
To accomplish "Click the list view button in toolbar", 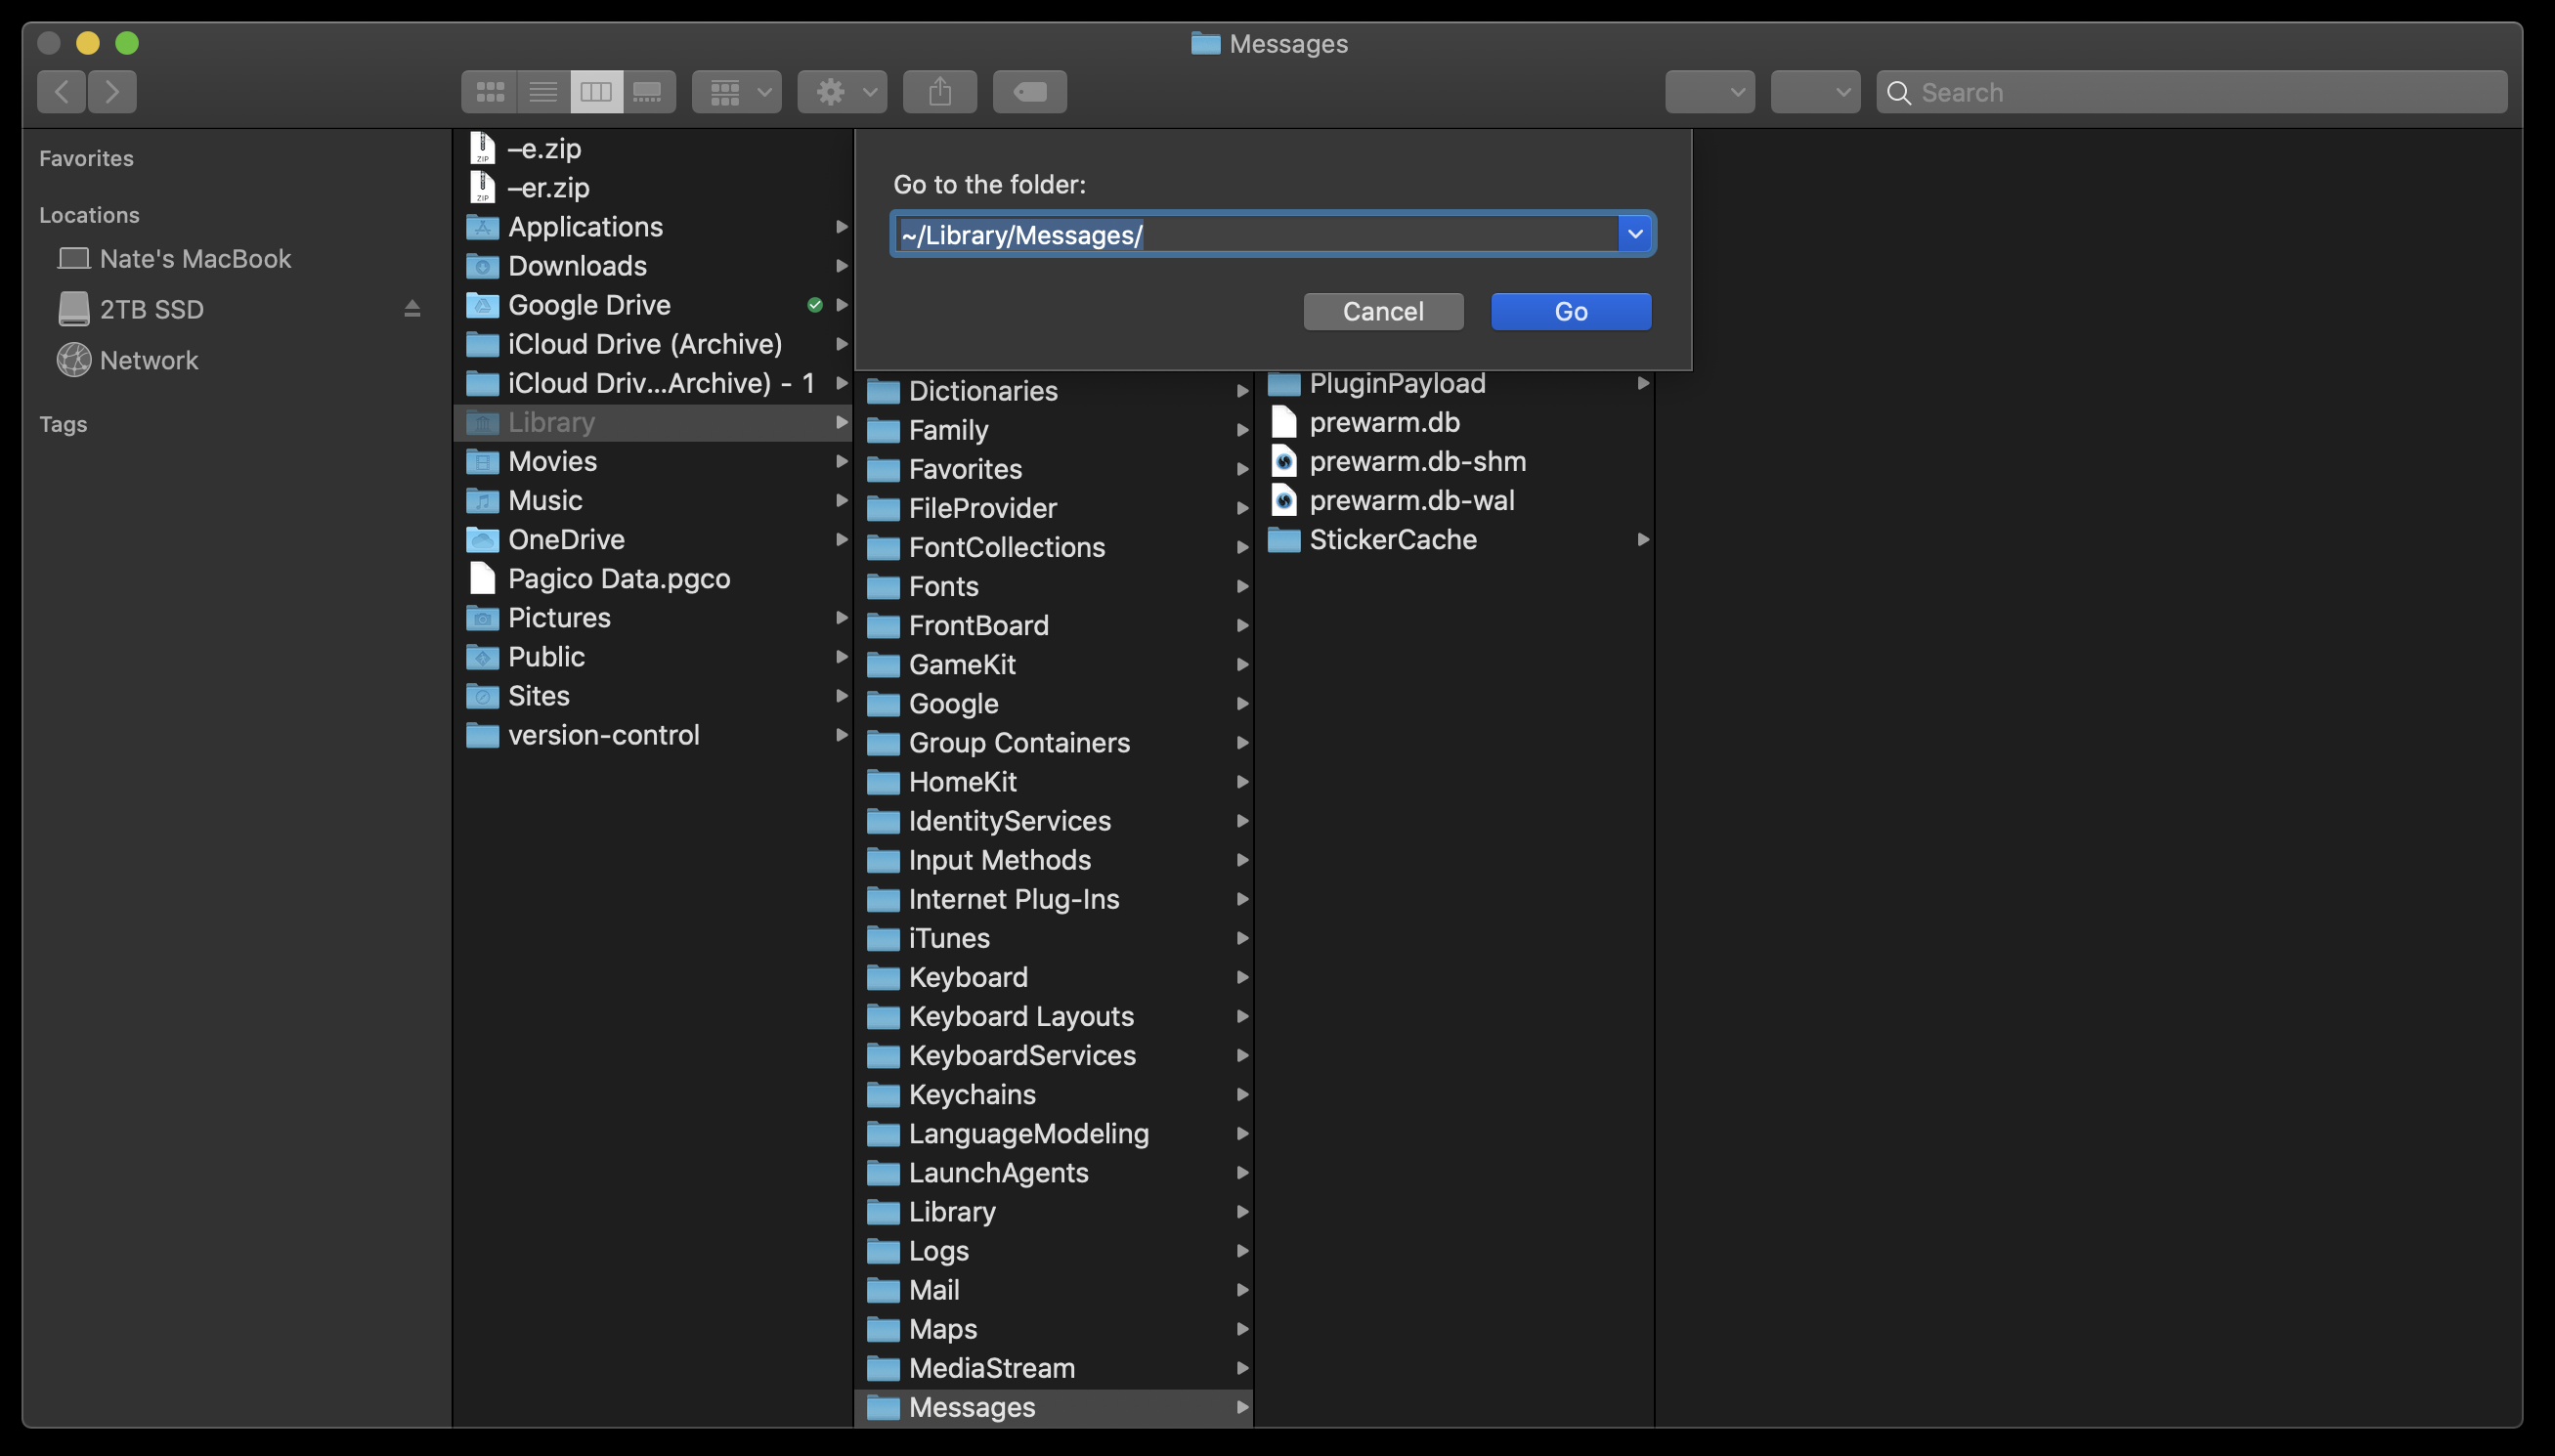I will [541, 90].
